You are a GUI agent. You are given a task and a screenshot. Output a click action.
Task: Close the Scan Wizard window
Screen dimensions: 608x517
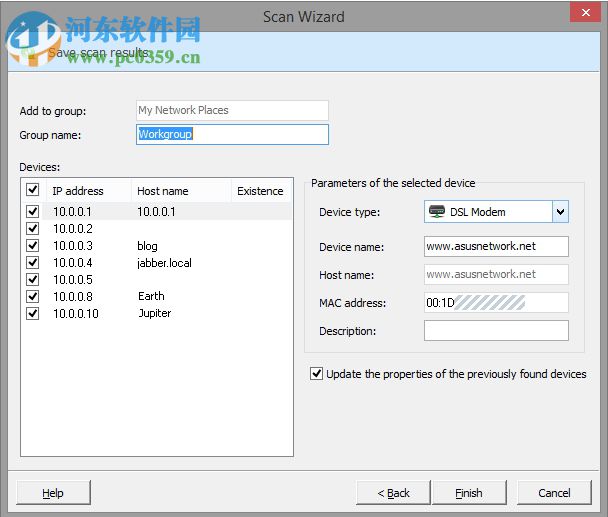(x=586, y=12)
